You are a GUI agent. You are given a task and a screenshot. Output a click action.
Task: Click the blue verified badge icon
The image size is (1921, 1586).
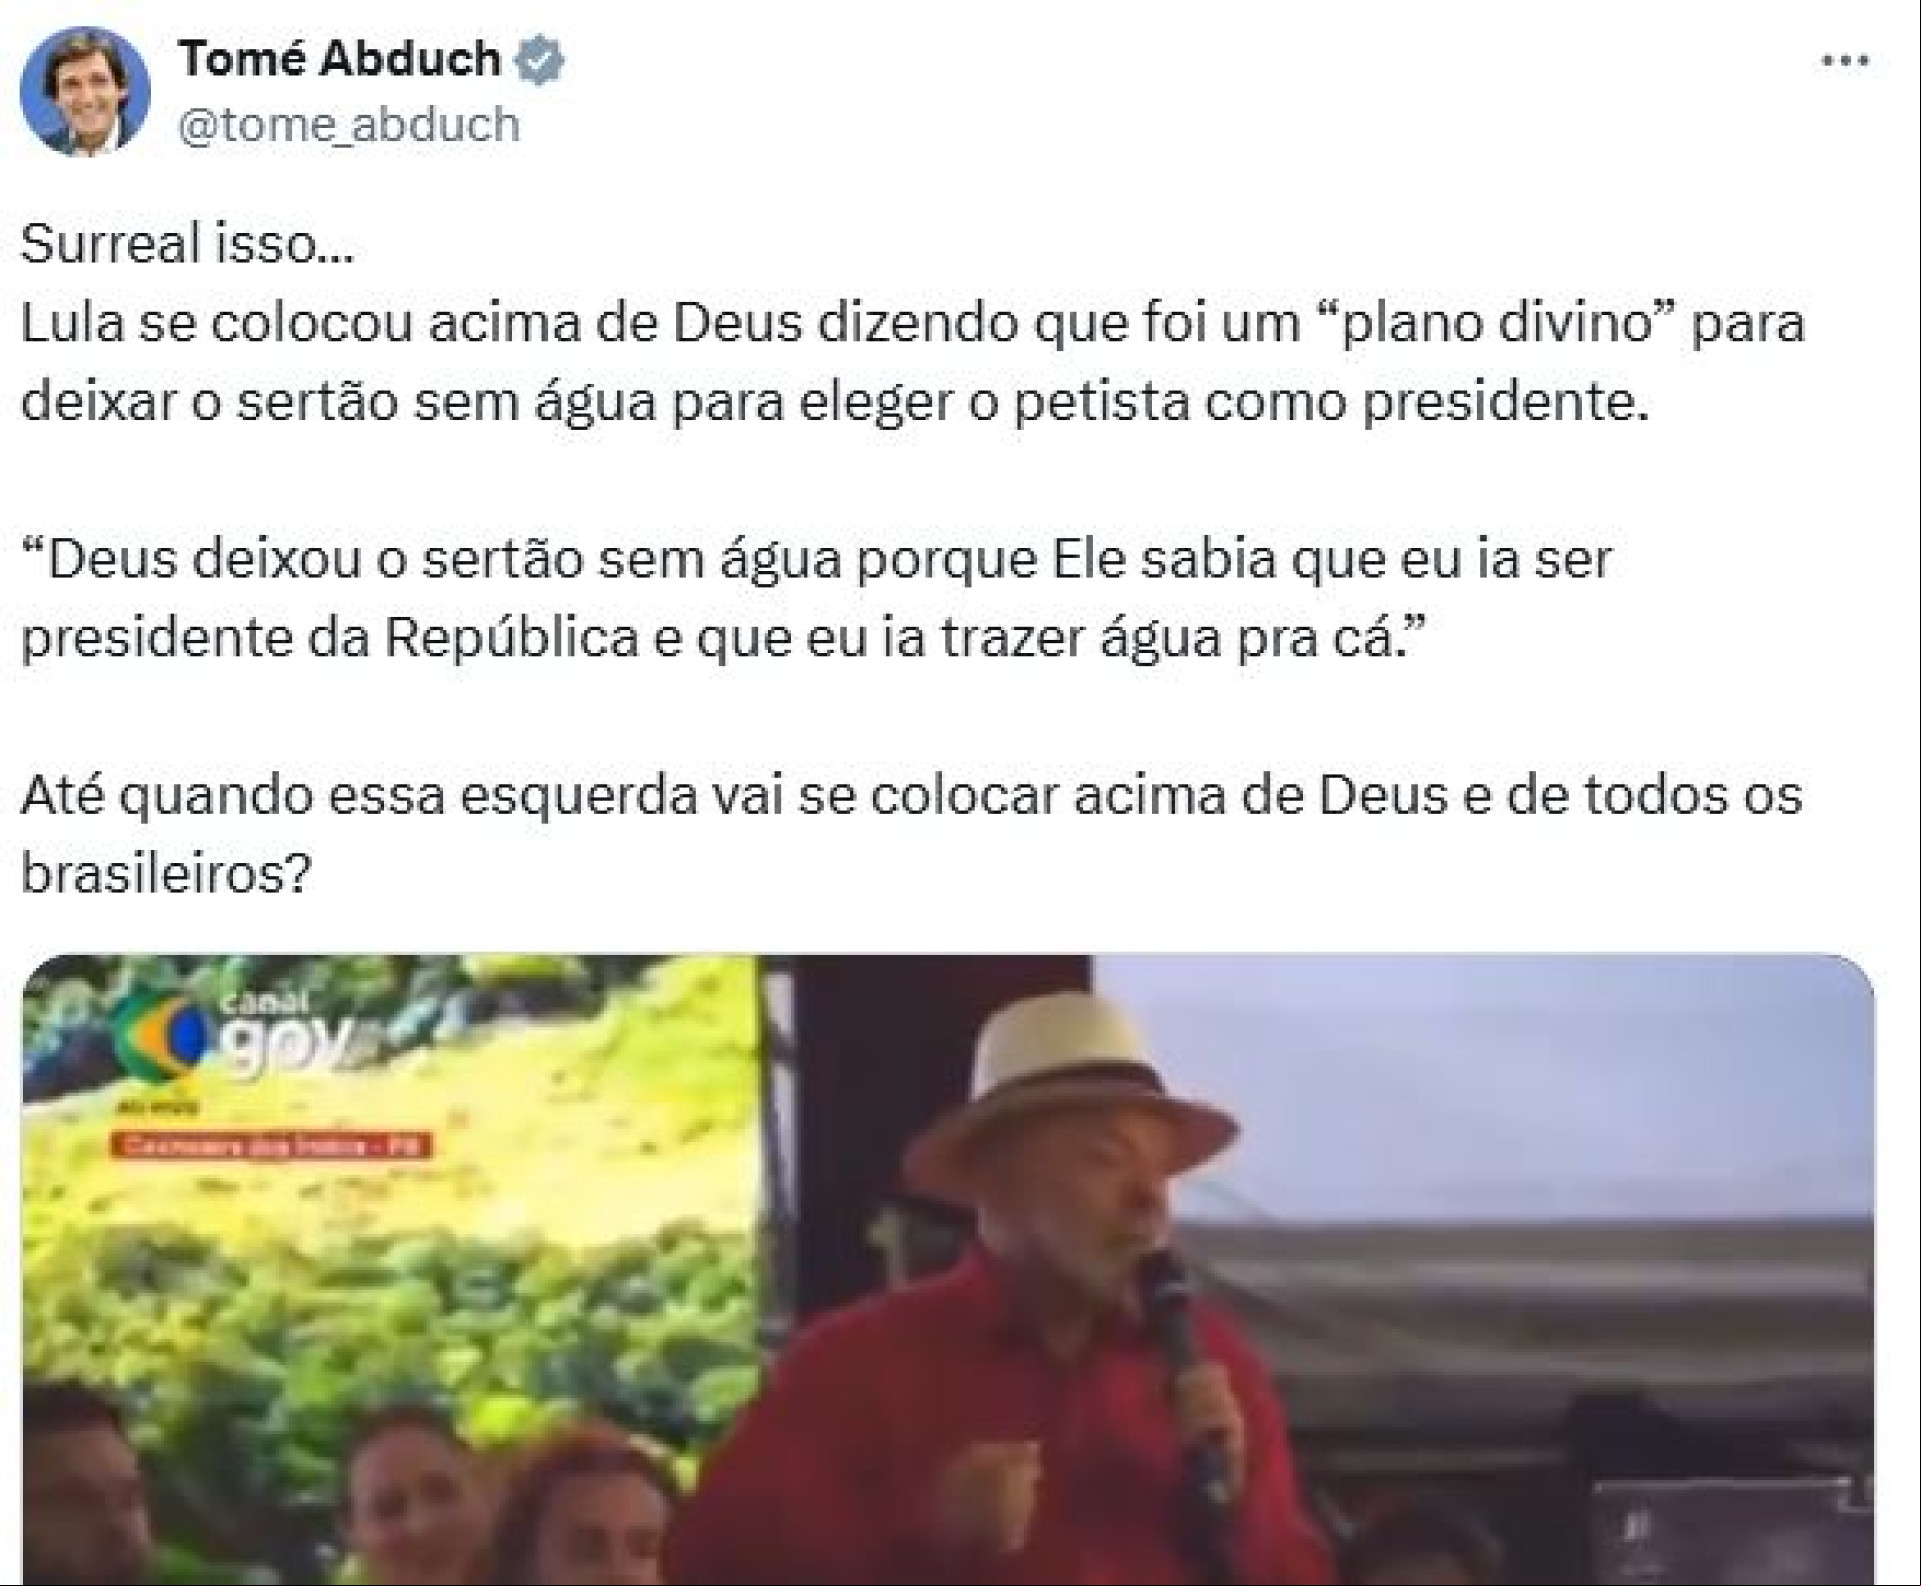pyautogui.click(x=539, y=61)
